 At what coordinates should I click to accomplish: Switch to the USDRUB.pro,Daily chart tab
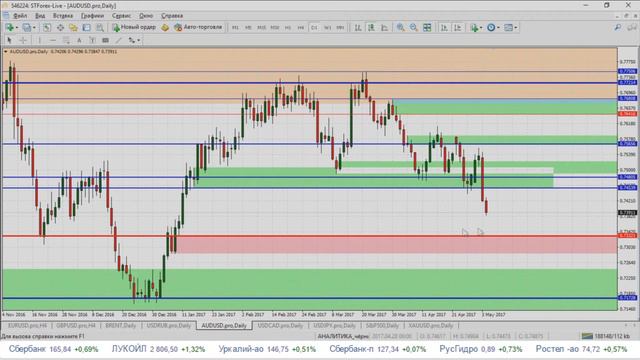coord(169,325)
